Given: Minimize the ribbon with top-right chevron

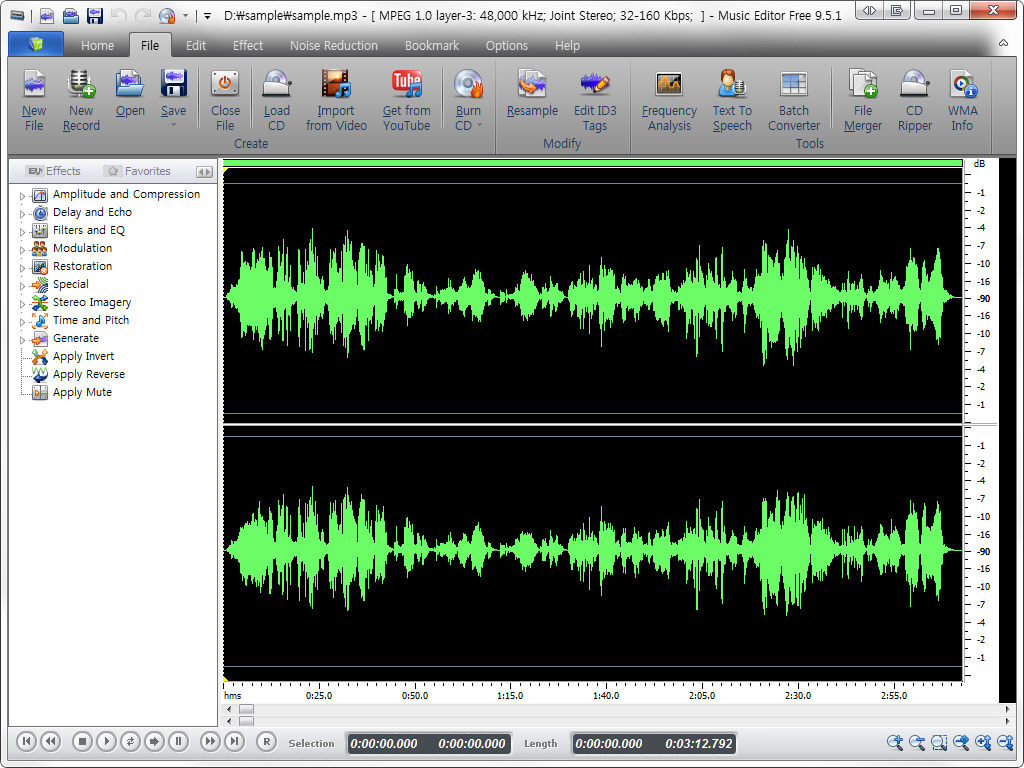Looking at the screenshot, I should coord(1003,43).
